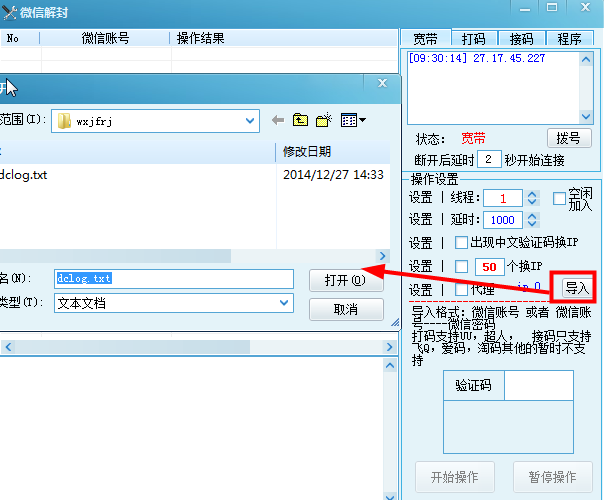Viewport: 604px width, 500px height.
Task: Enable the 空闲加入 checkbox
Action: pyautogui.click(x=559, y=198)
